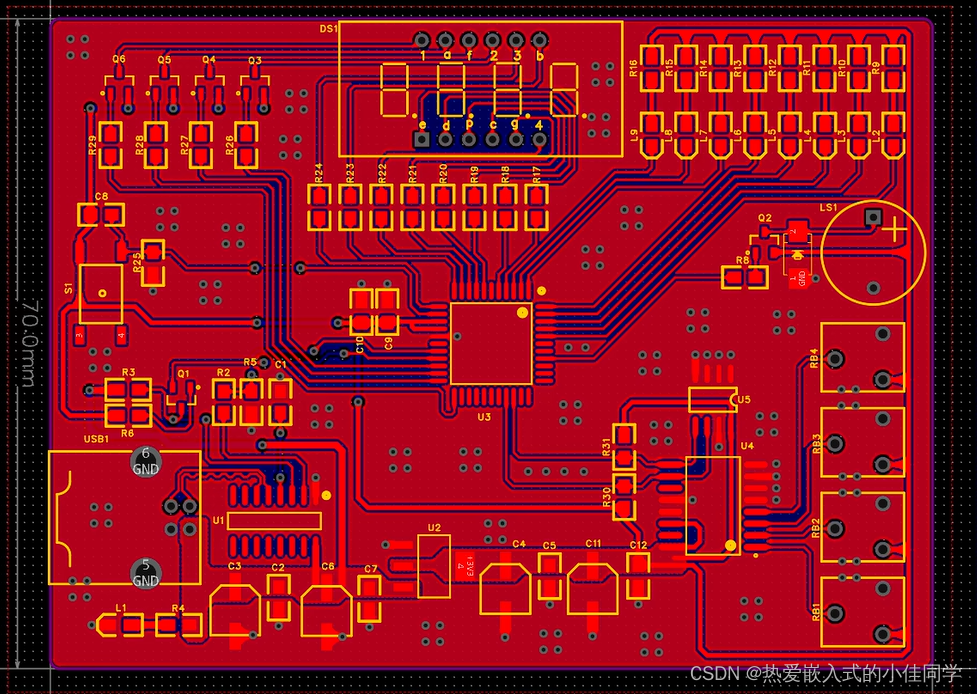Select LED L9 footprint
977x694 pixels.
(651, 135)
